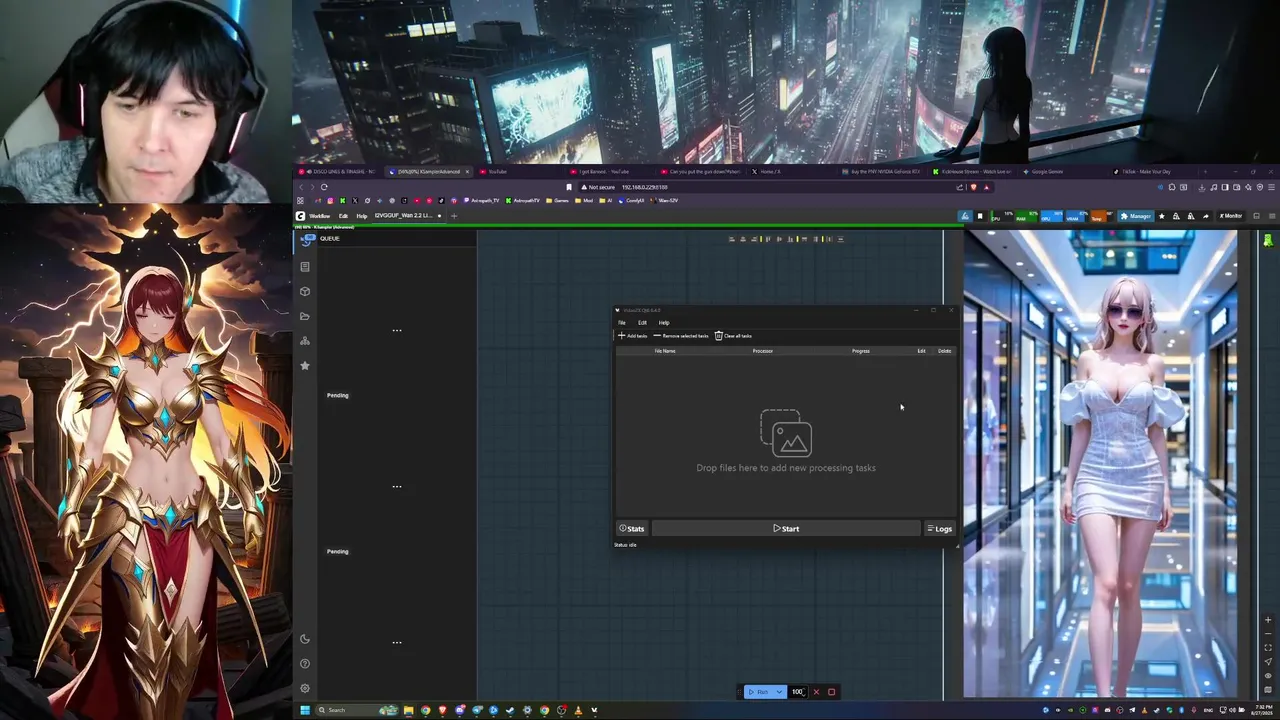Click Add tasks in Video2X window
This screenshot has height=720, width=1280.
(x=632, y=336)
